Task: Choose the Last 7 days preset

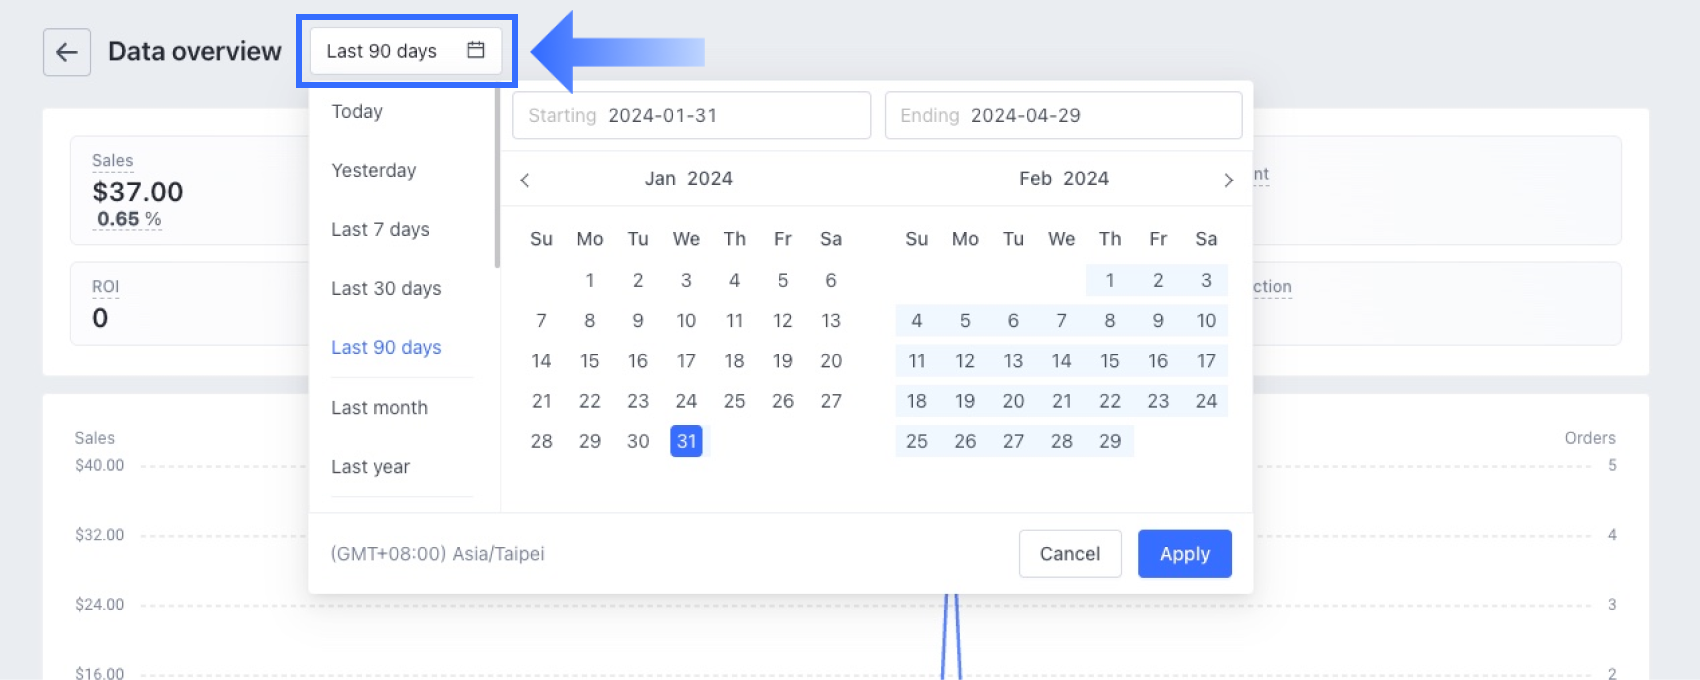Action: point(380,229)
